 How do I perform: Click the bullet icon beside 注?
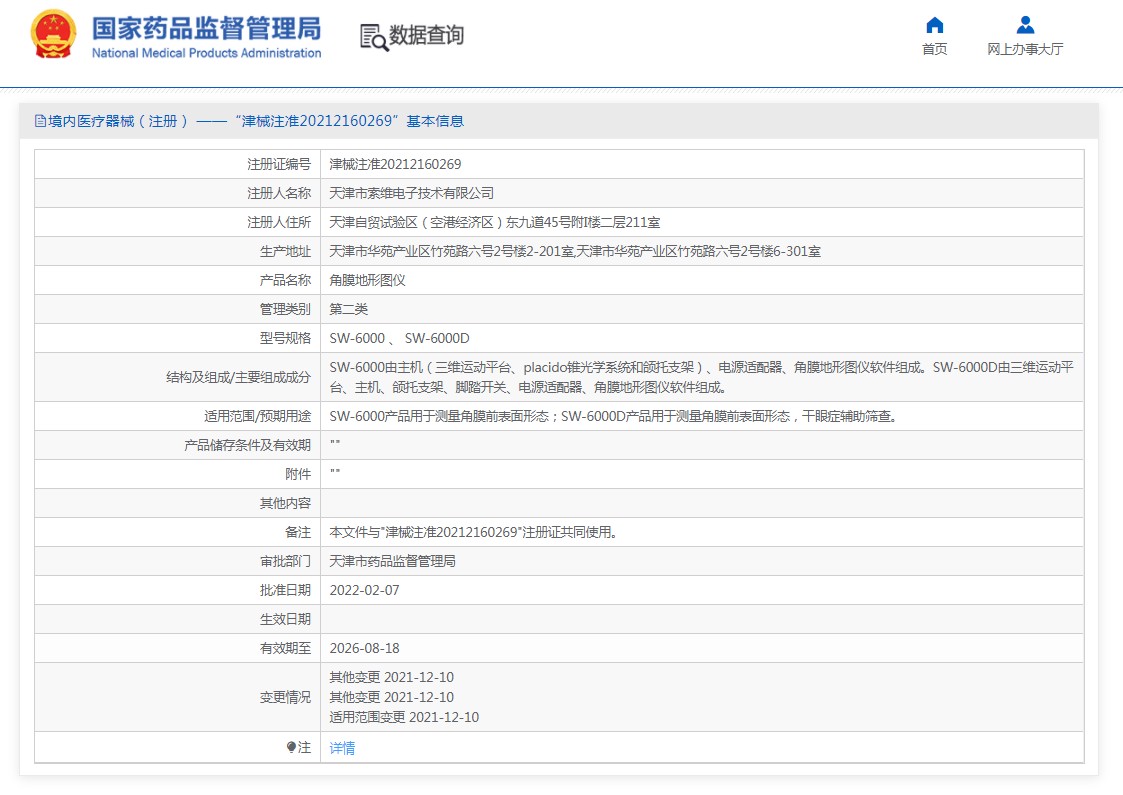291,747
